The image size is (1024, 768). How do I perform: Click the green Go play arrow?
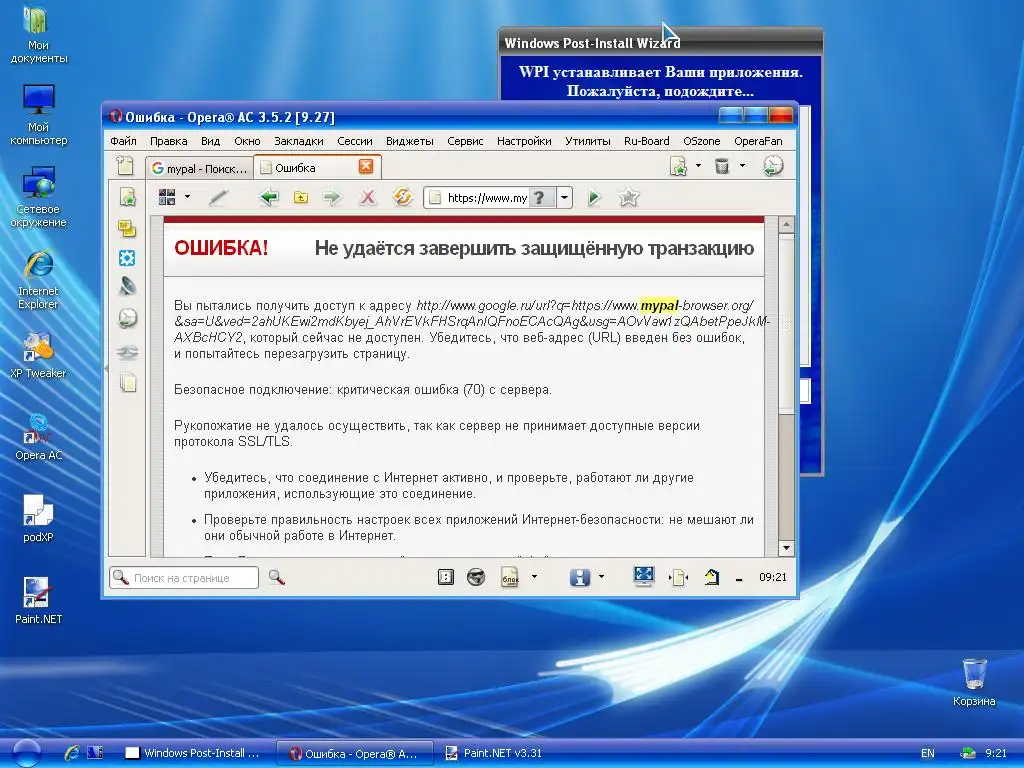click(x=594, y=197)
